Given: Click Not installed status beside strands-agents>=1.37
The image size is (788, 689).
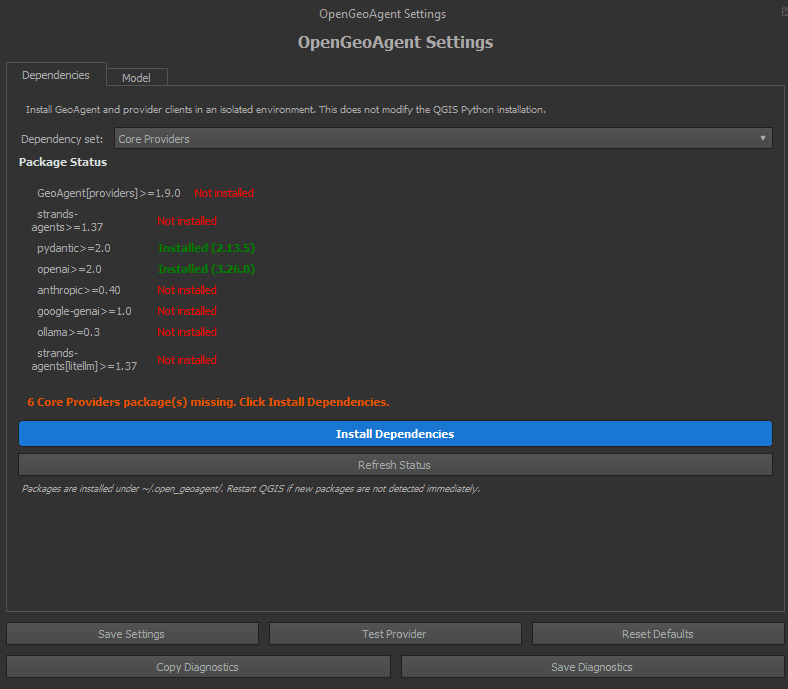Looking at the screenshot, I should coord(187,221).
